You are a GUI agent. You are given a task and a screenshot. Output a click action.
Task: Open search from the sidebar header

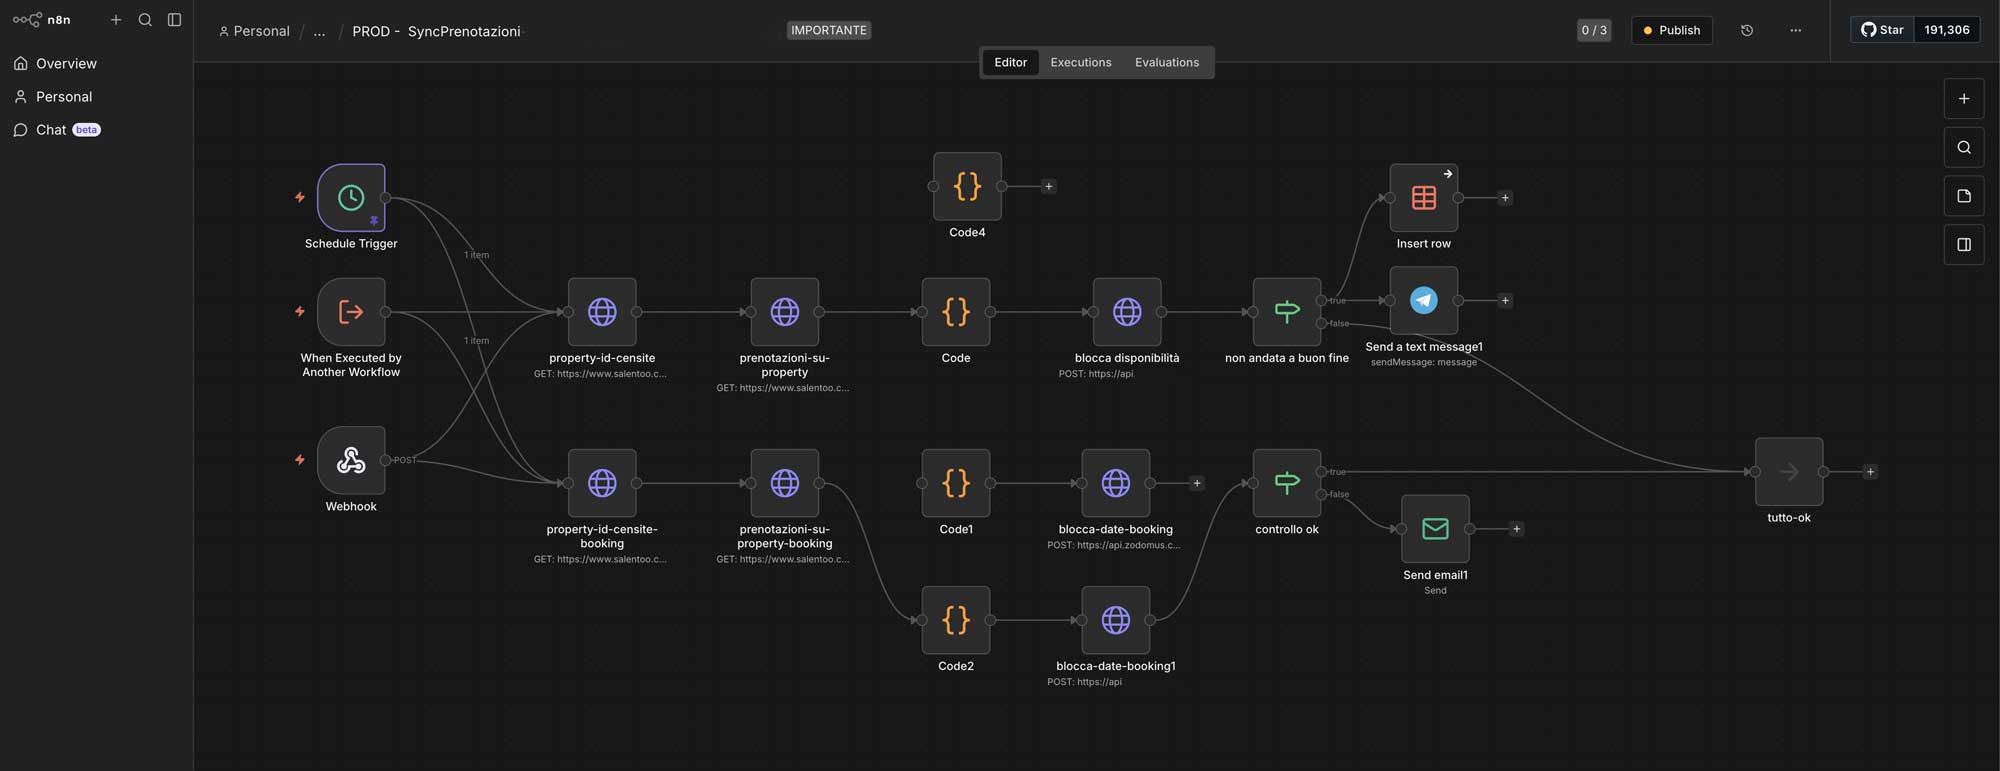(x=145, y=20)
